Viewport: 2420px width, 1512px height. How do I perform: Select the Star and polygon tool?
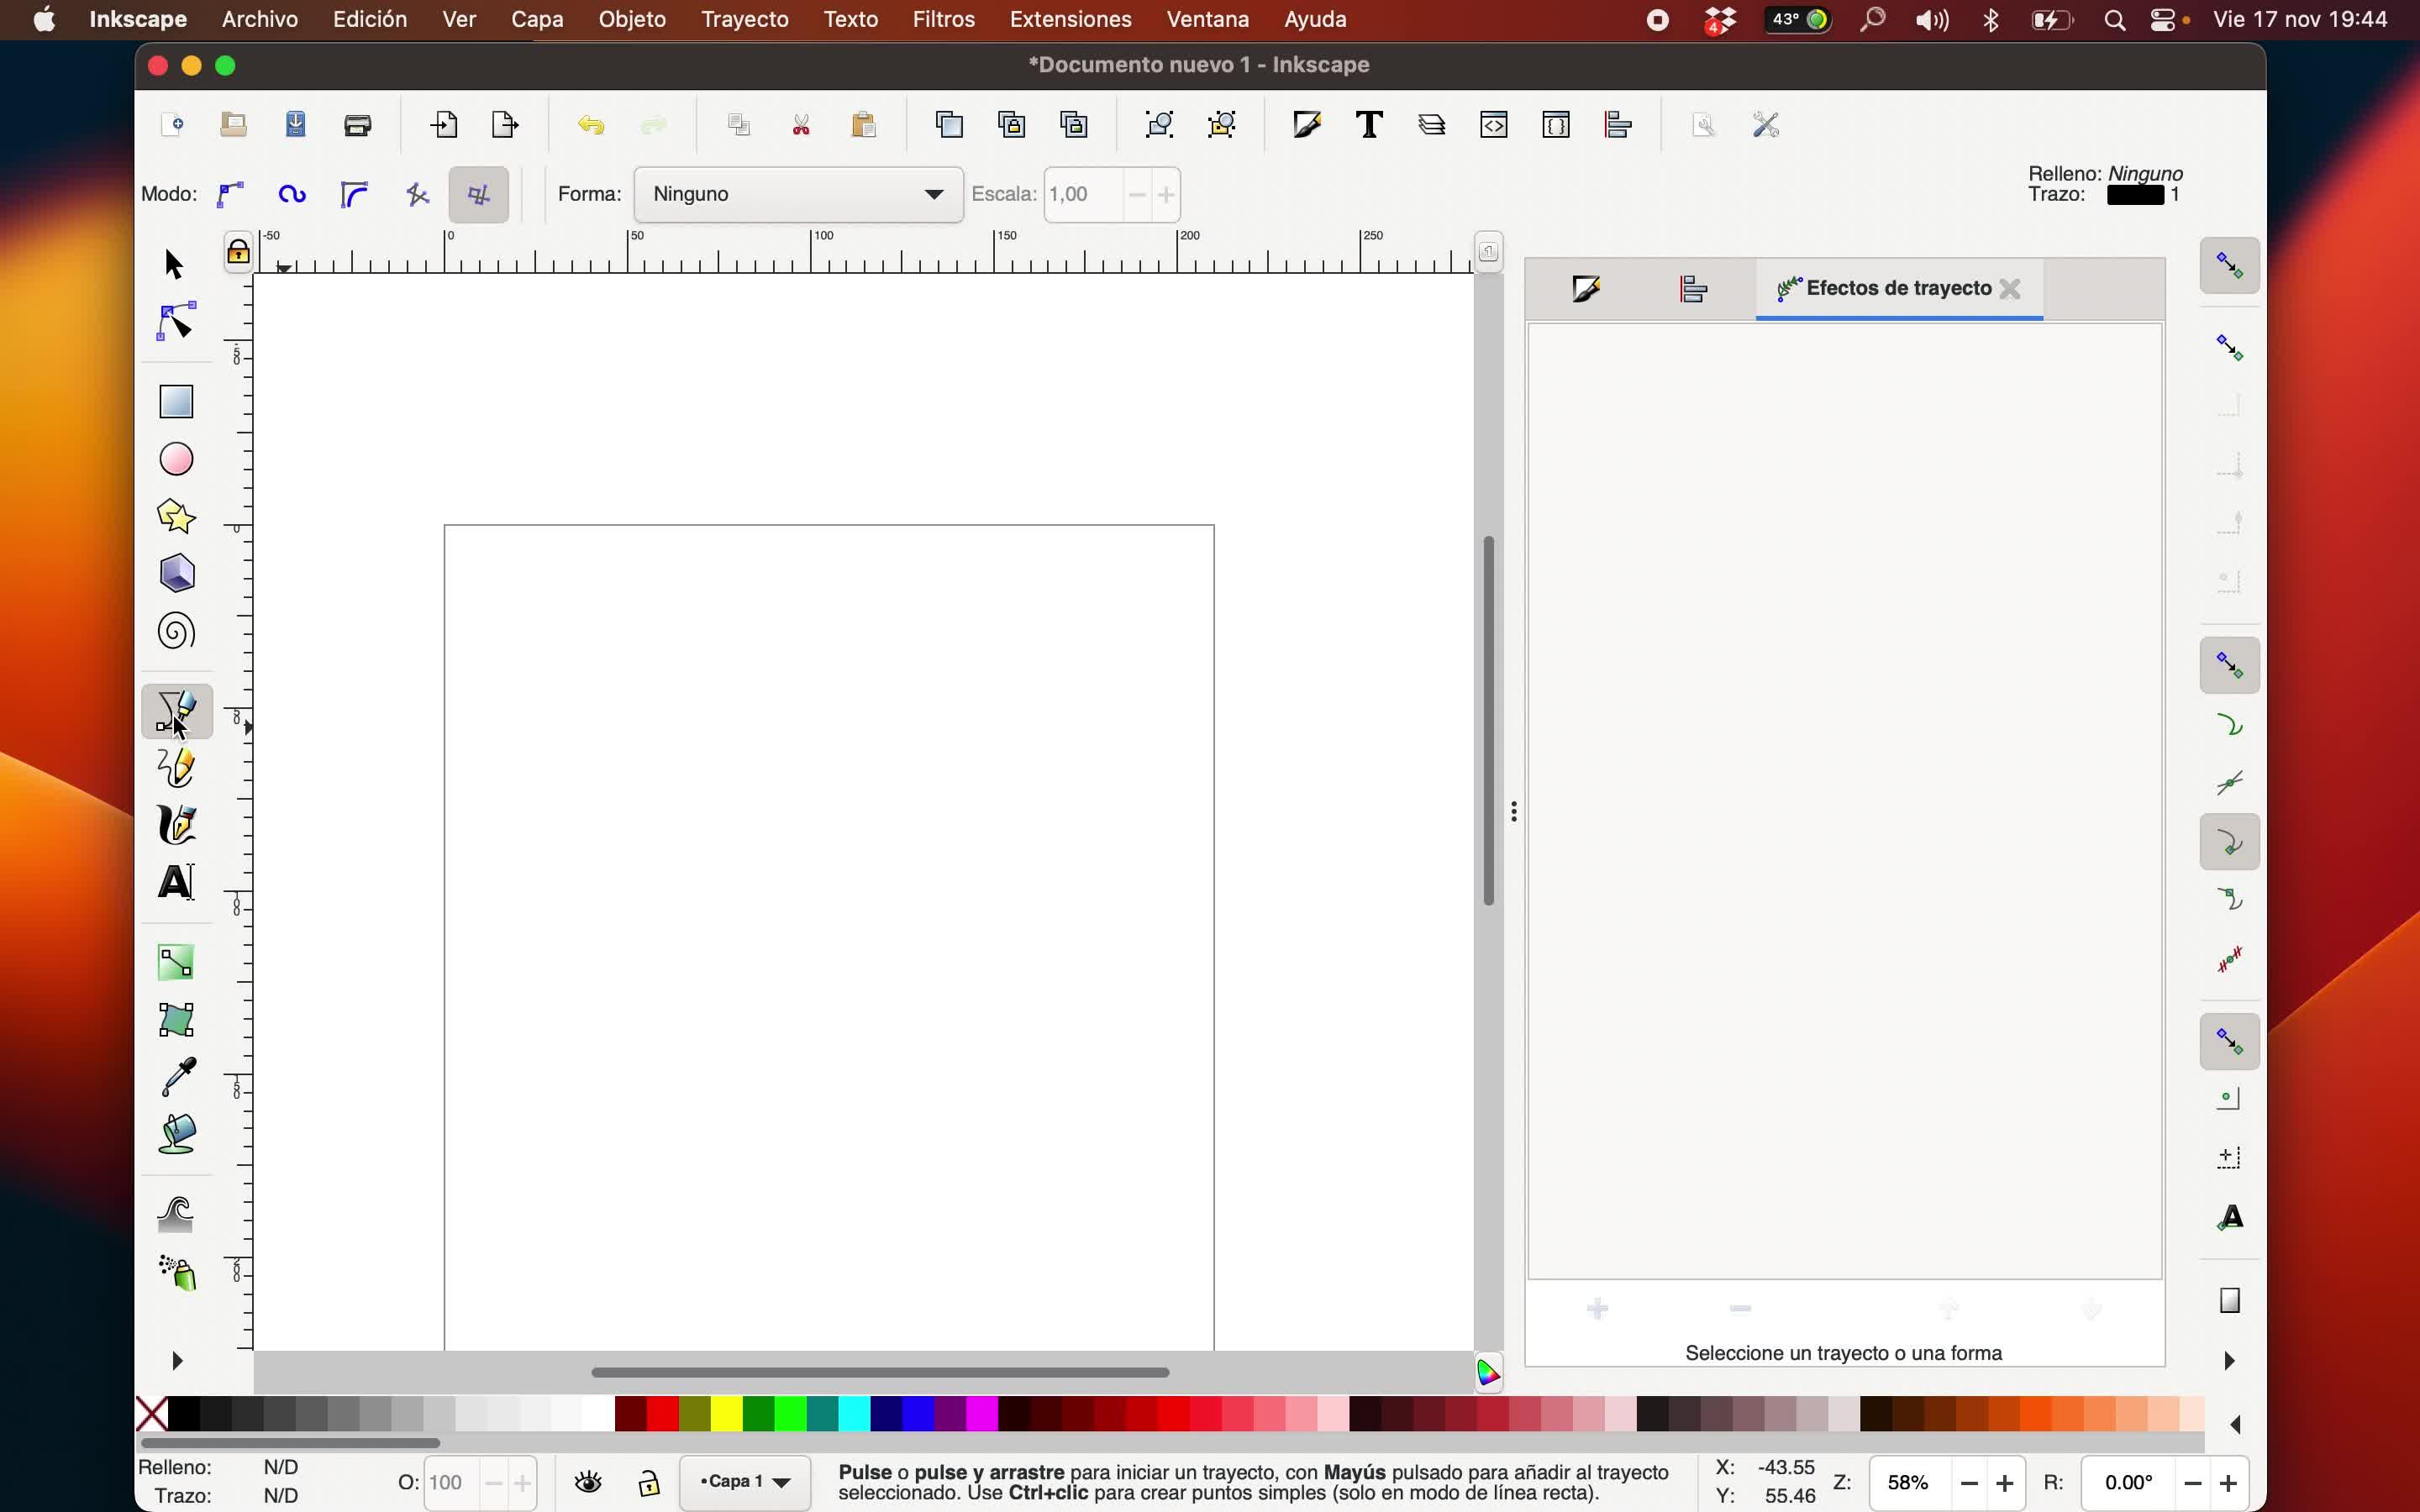pyautogui.click(x=177, y=517)
